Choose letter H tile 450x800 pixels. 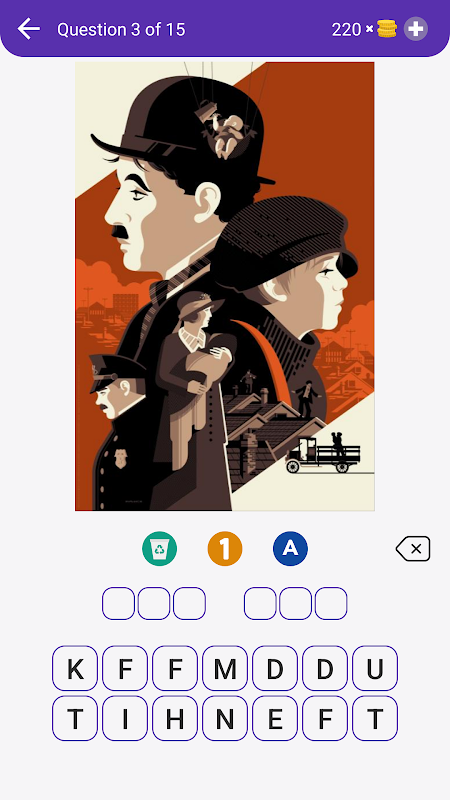point(175,718)
